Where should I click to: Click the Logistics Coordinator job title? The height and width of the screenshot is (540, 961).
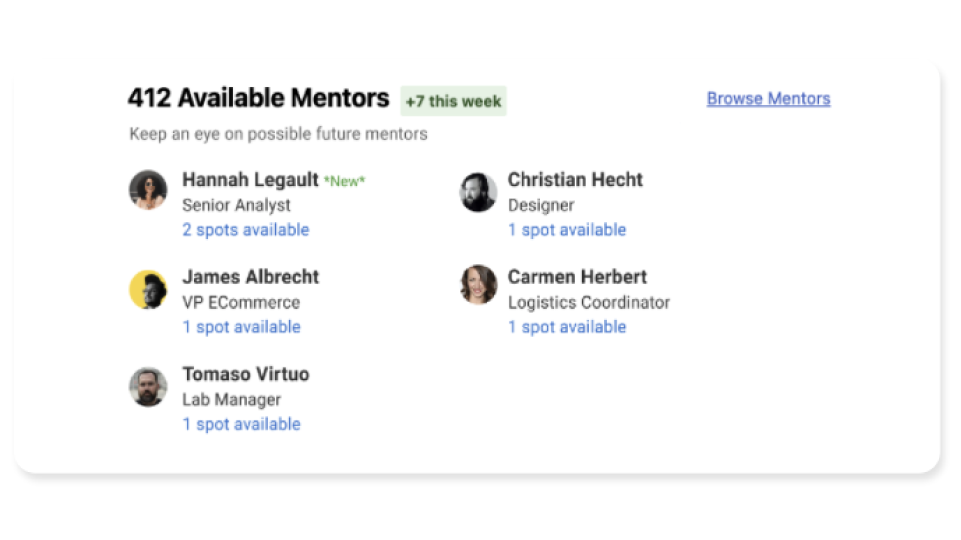pos(588,303)
